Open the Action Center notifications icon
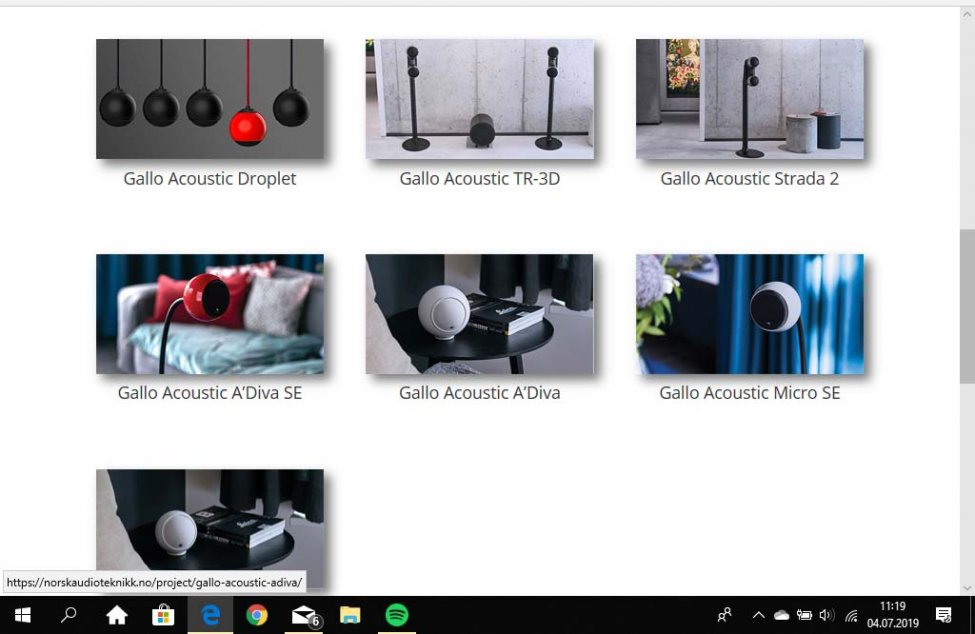 click(x=943, y=615)
